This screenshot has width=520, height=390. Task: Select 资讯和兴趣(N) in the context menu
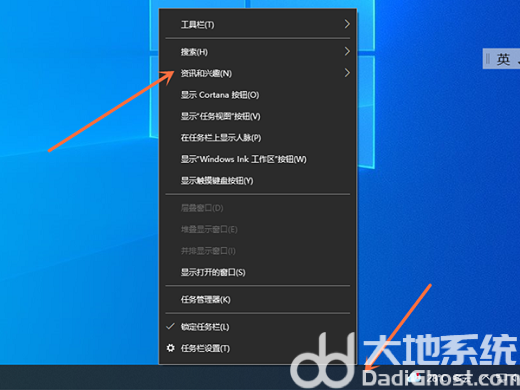pos(257,73)
